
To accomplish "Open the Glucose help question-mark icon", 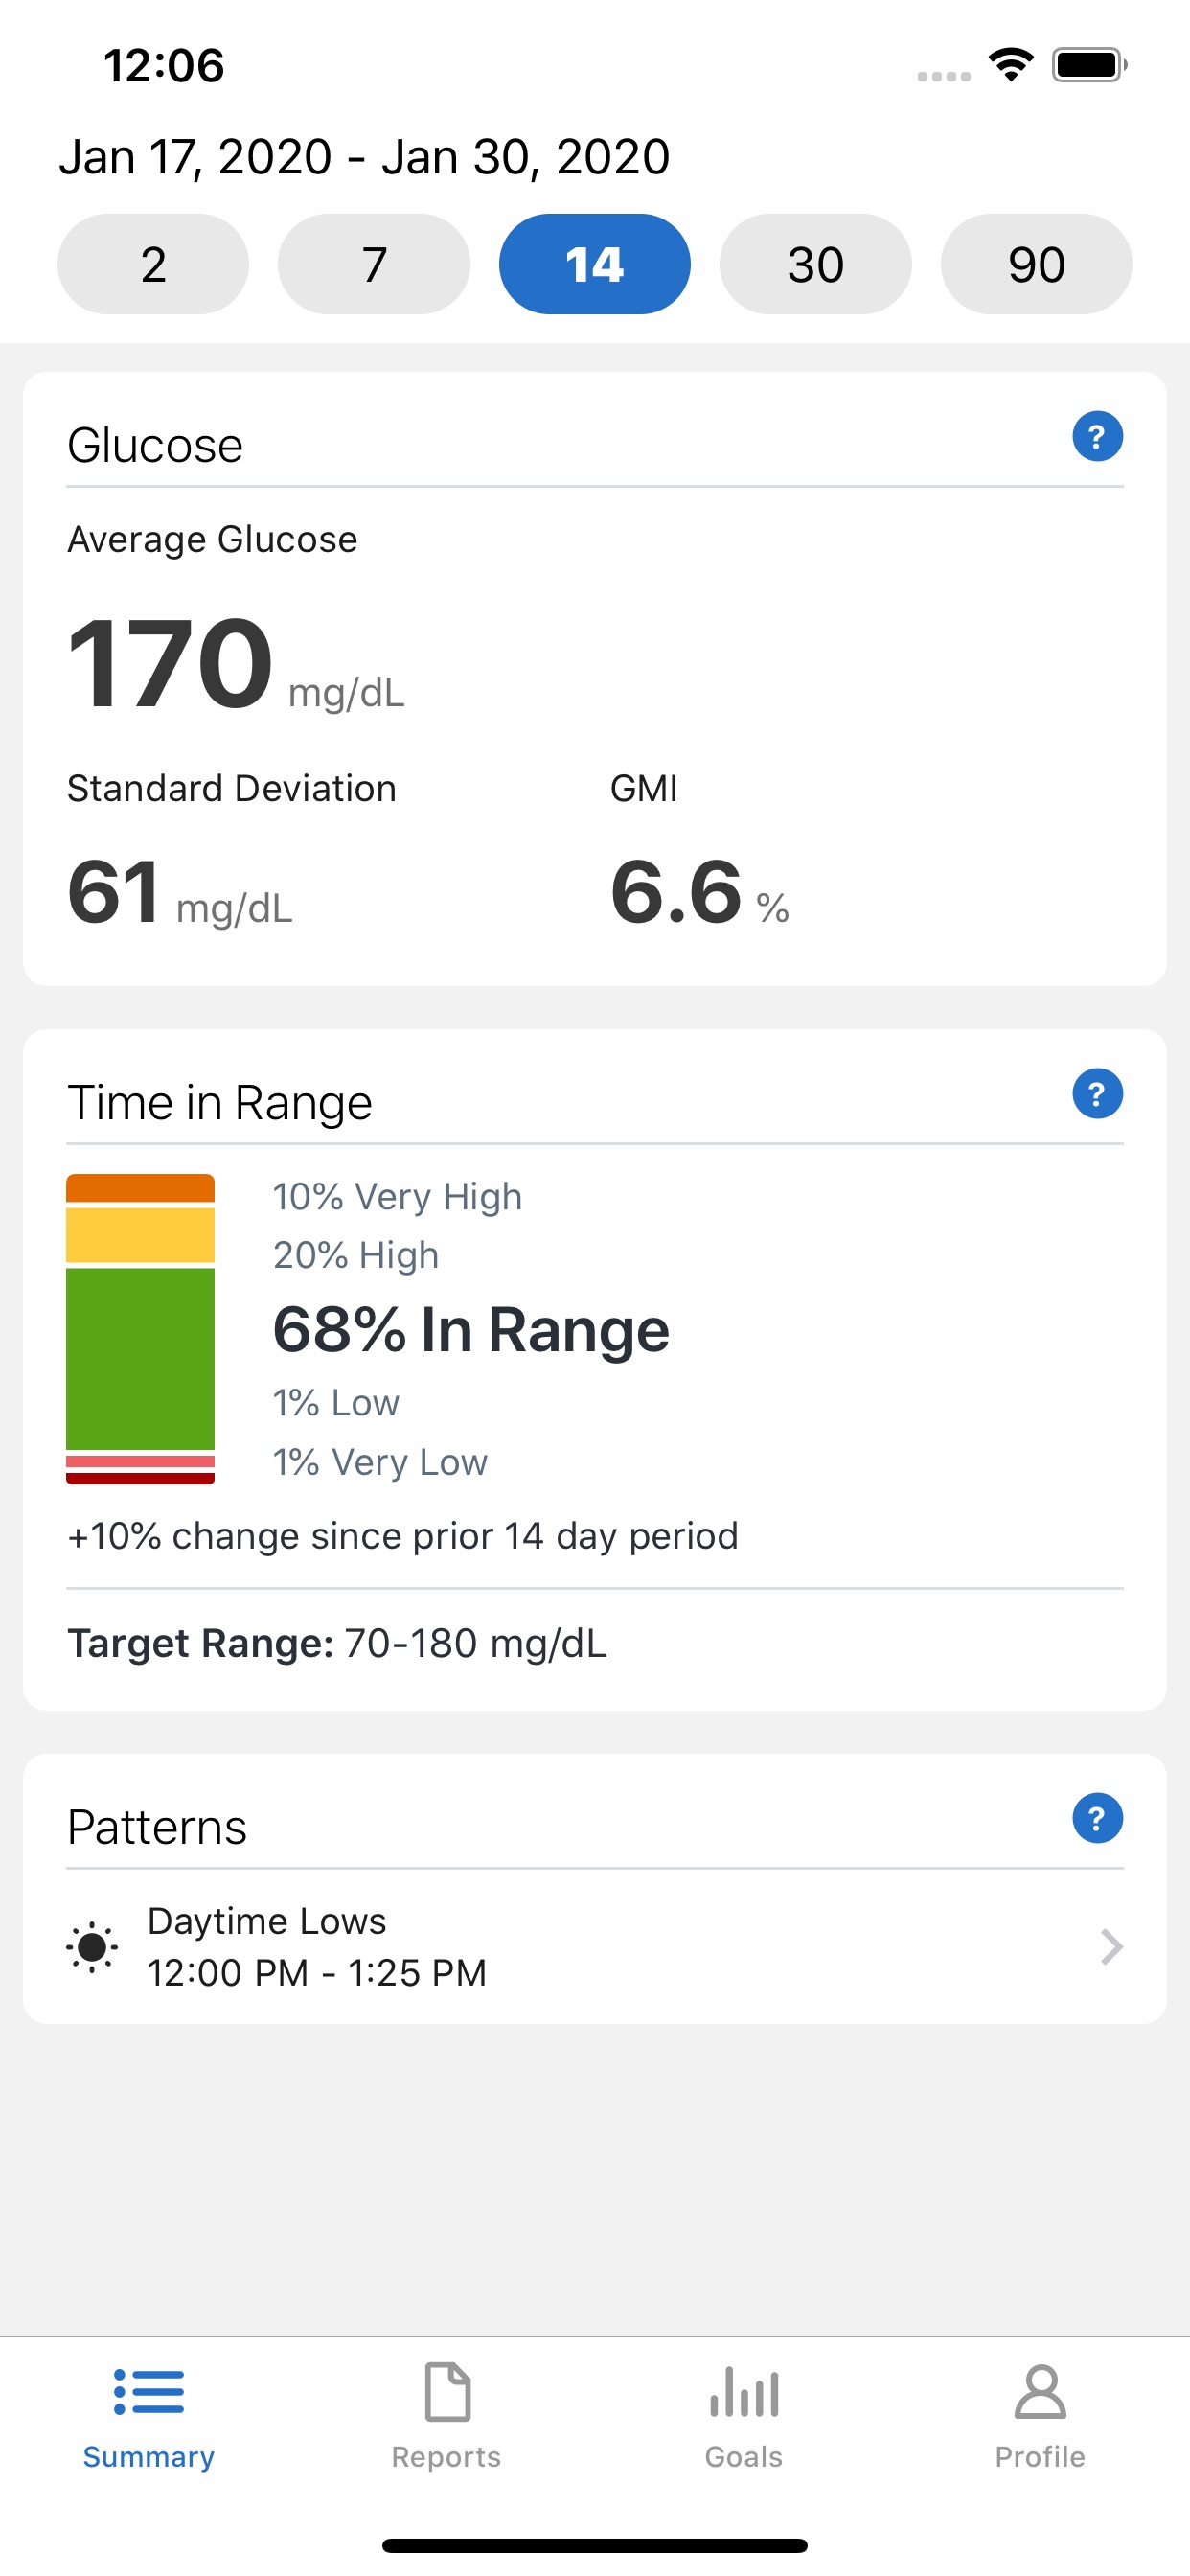I will [1097, 436].
